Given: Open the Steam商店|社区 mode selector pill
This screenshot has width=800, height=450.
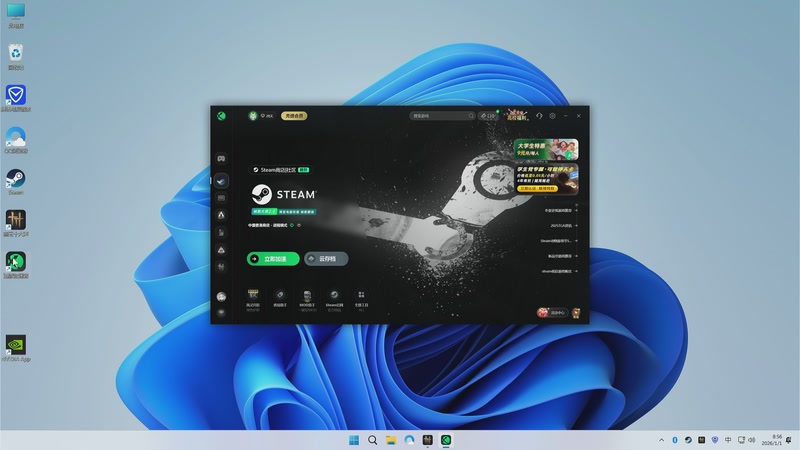Looking at the screenshot, I should coord(281,170).
